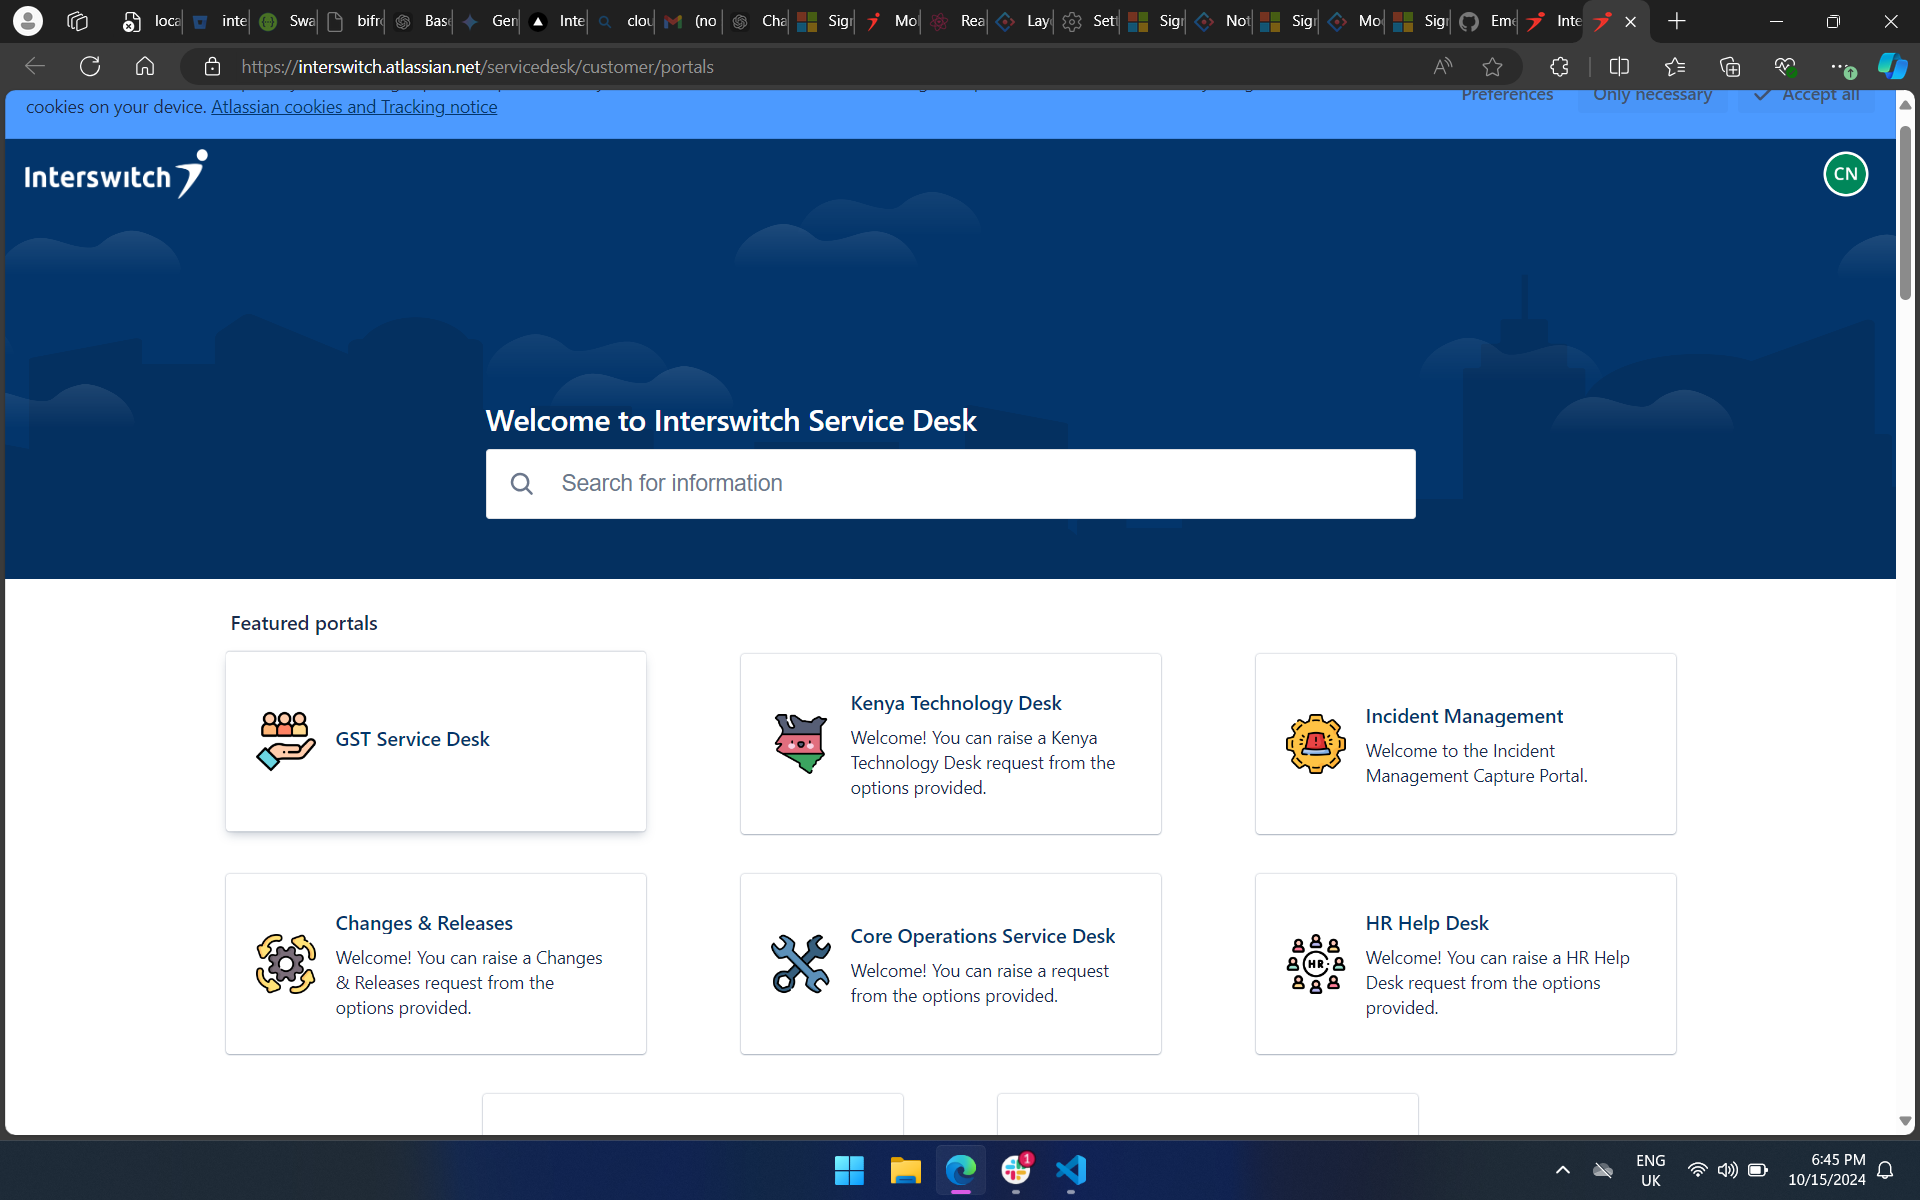Click the HR Help Desk people icon
1920x1200 pixels.
pos(1315,963)
